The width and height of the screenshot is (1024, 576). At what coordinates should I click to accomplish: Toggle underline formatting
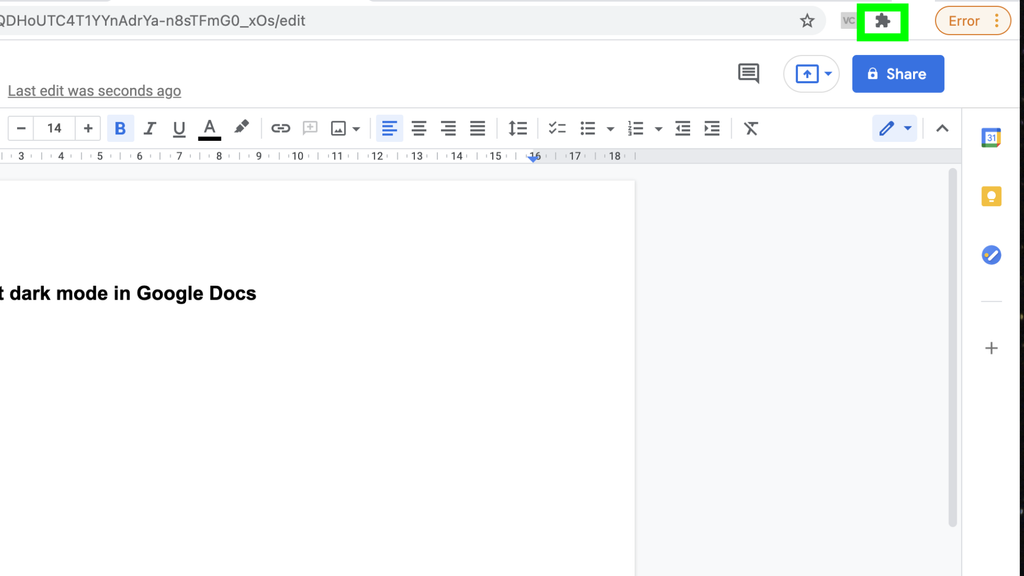pos(179,128)
